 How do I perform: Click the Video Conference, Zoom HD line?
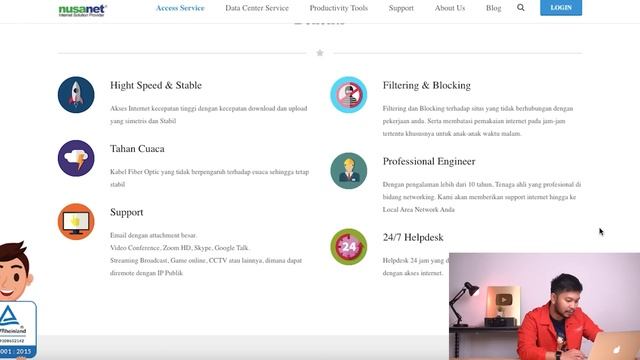[x=180, y=248]
